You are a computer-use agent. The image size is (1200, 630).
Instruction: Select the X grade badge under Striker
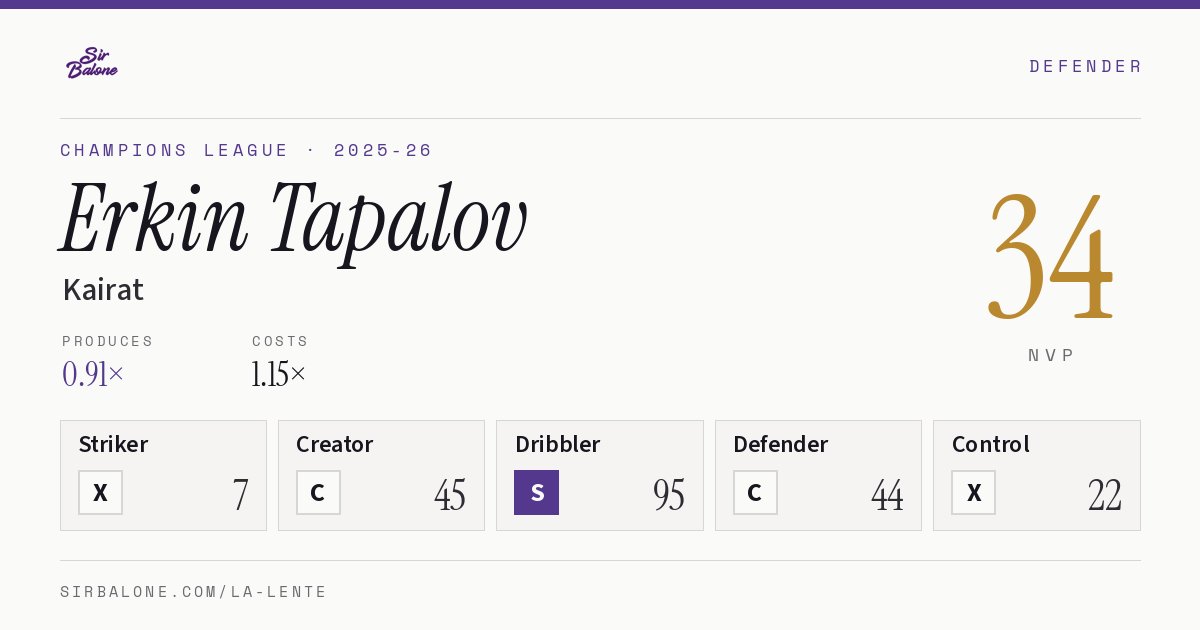click(x=100, y=493)
